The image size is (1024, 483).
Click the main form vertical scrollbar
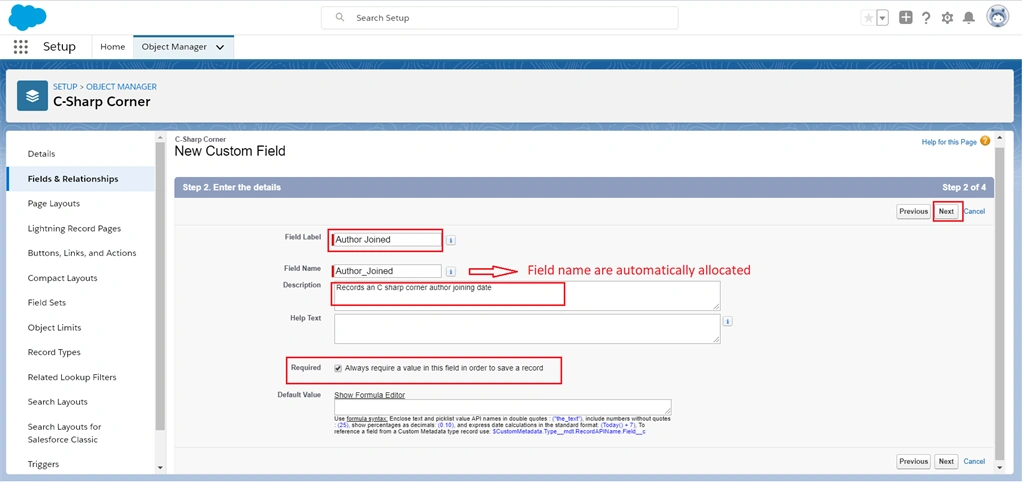[x=999, y=302]
